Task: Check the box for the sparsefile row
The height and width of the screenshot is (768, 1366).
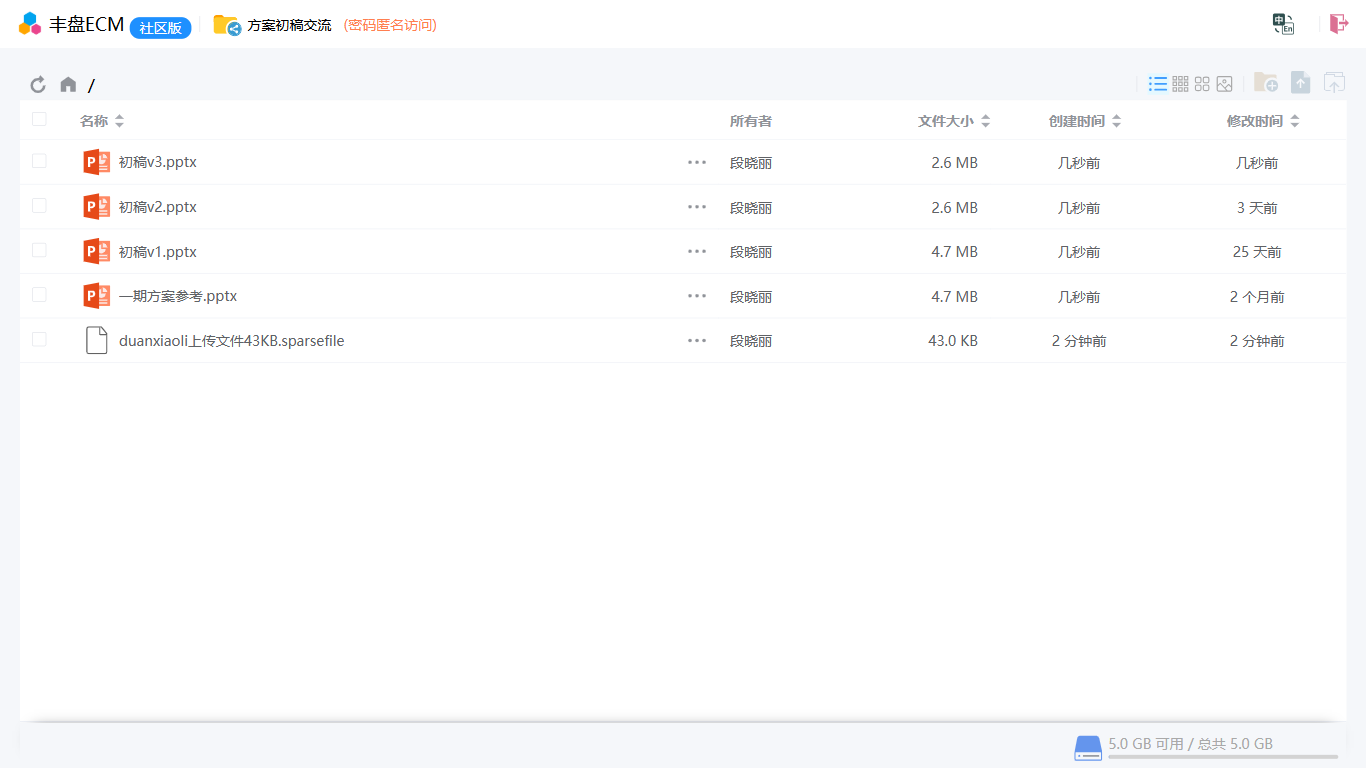Action: (x=39, y=339)
